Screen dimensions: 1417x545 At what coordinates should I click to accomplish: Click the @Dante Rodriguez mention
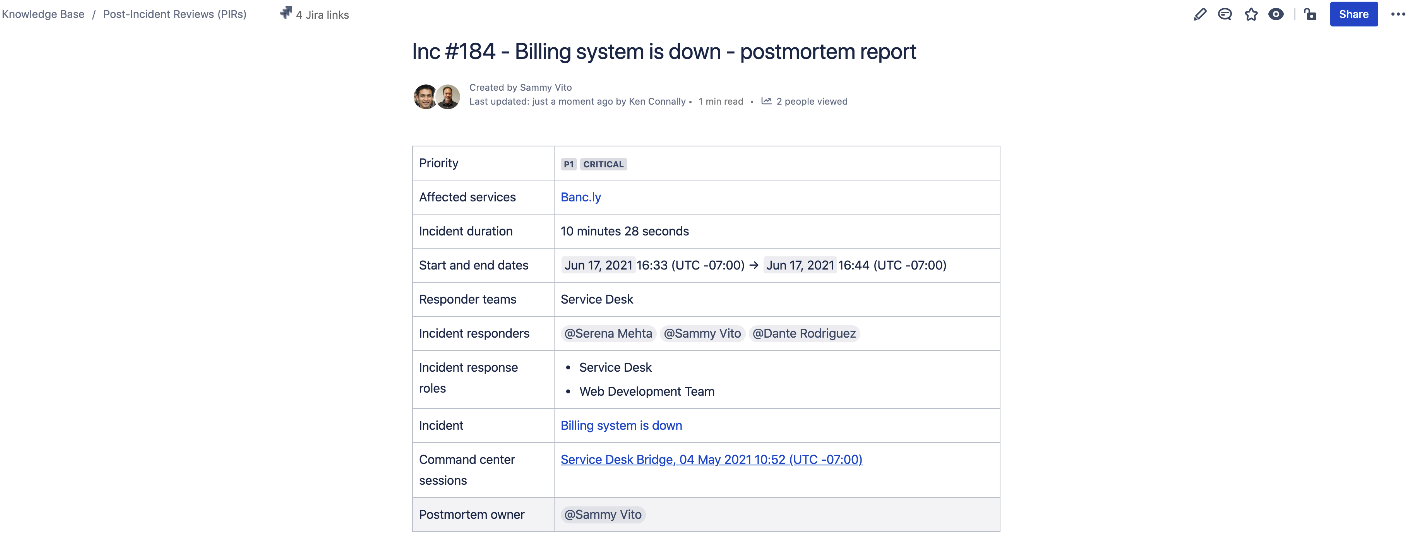click(x=804, y=334)
